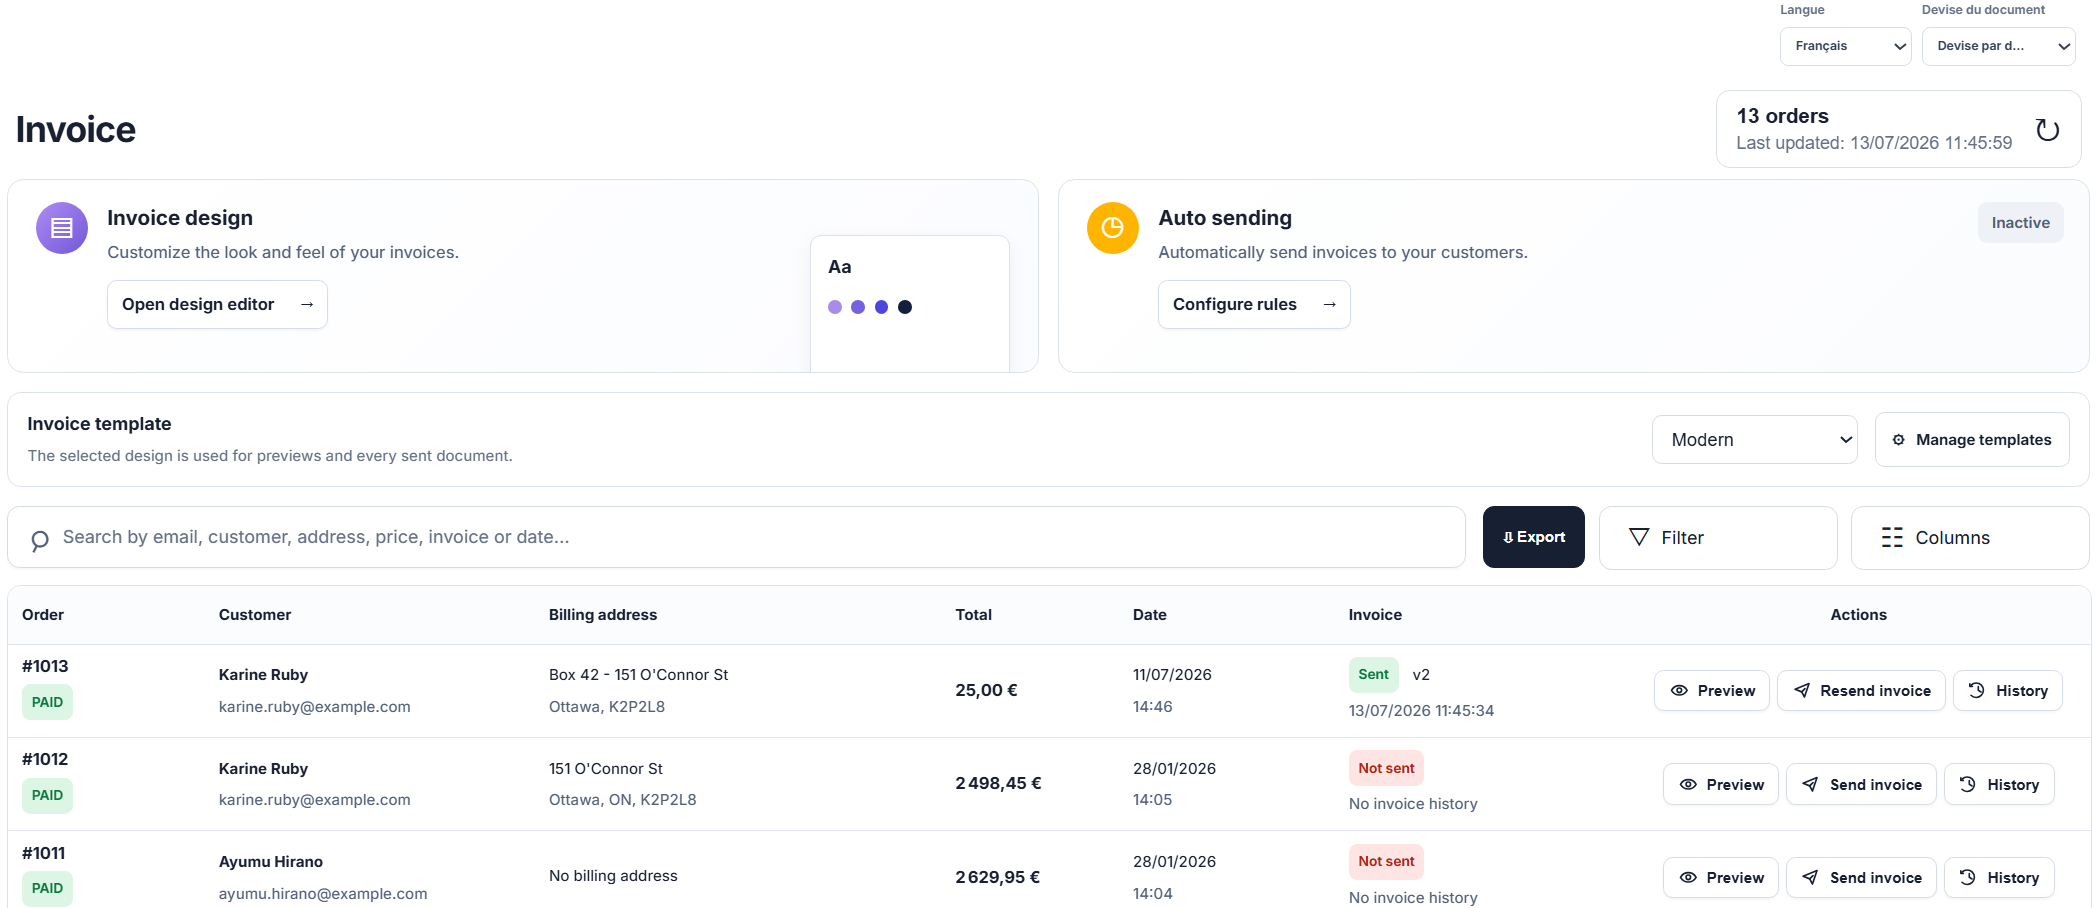This screenshot has width=2097, height=908.
Task: Click ayumu.hirano@example.com email
Action: [x=323, y=894]
